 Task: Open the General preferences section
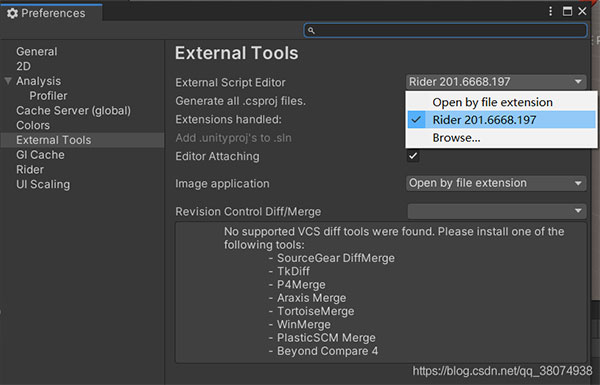(x=37, y=52)
